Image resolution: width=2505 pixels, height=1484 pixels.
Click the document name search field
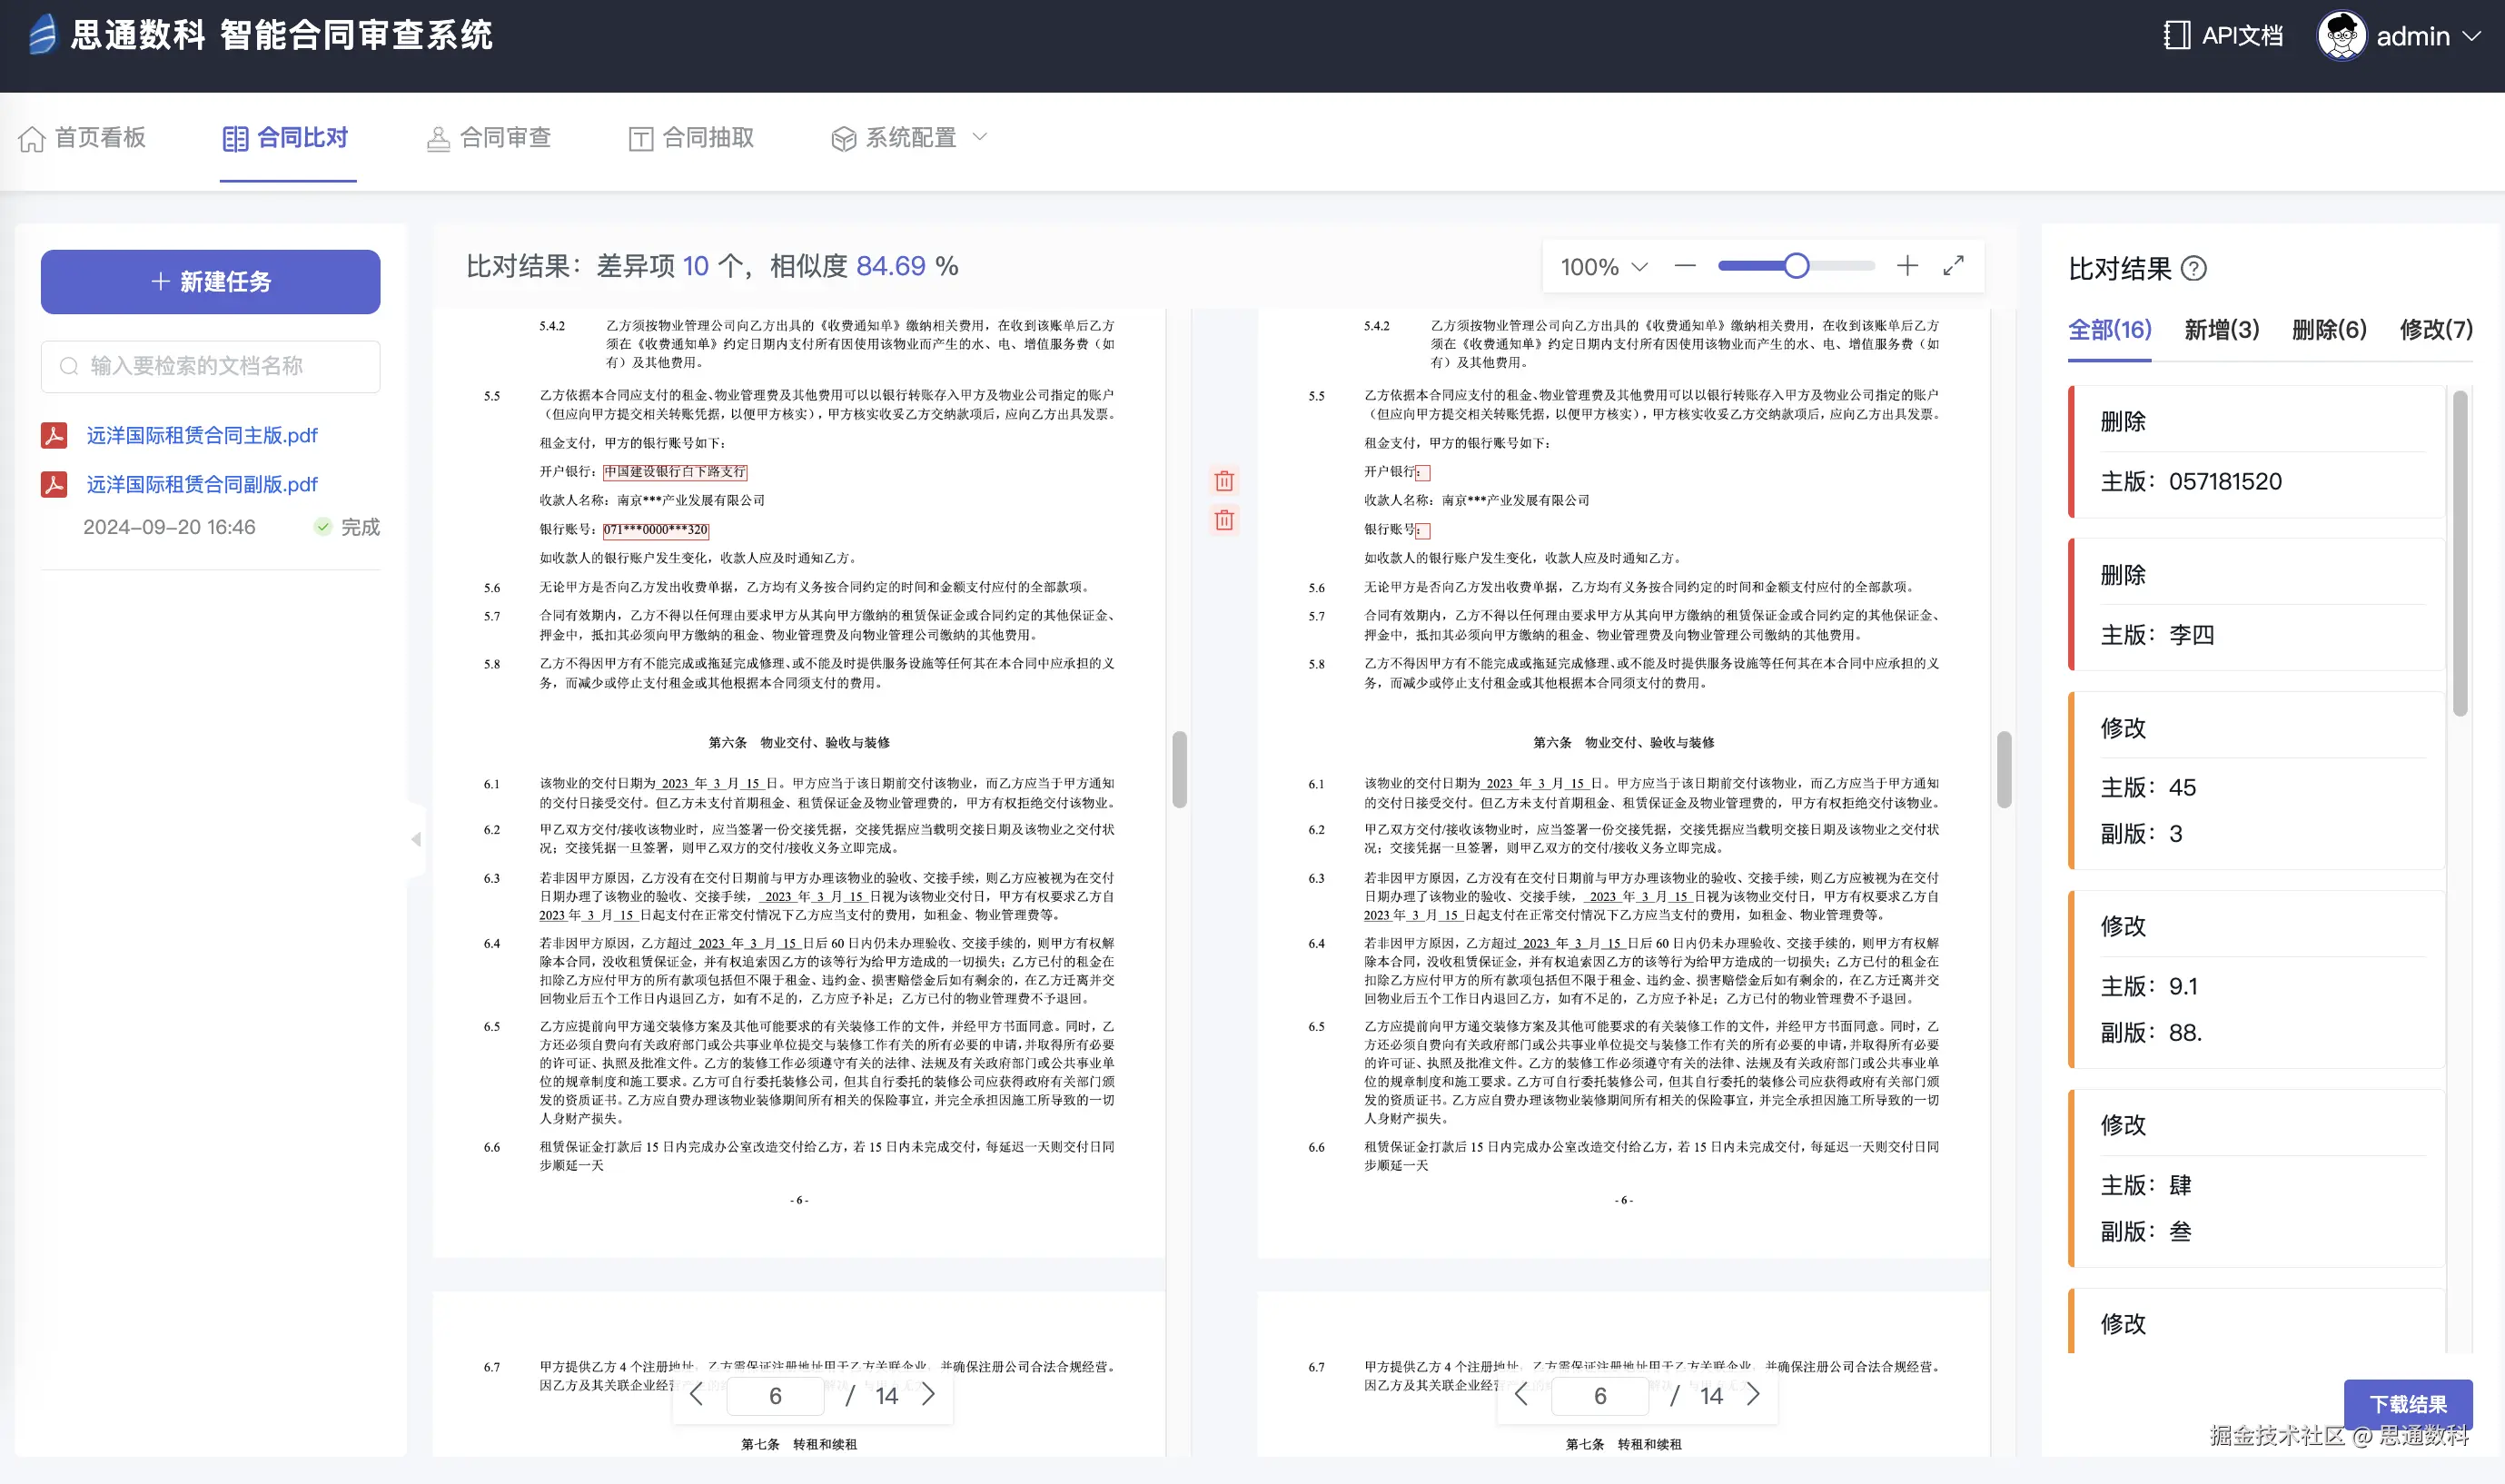point(211,366)
